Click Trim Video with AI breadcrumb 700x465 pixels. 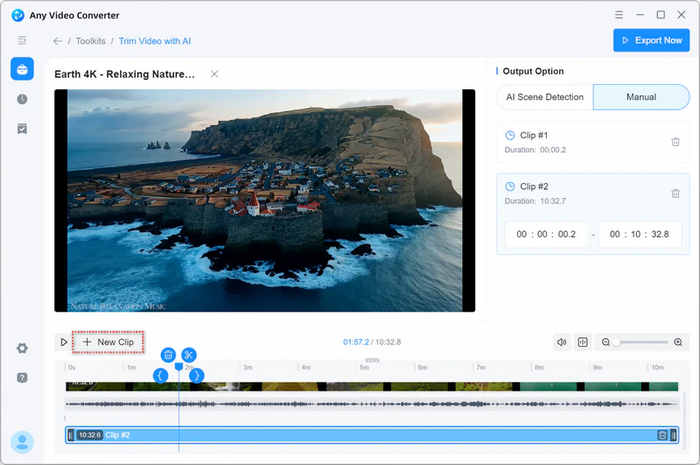coord(154,41)
